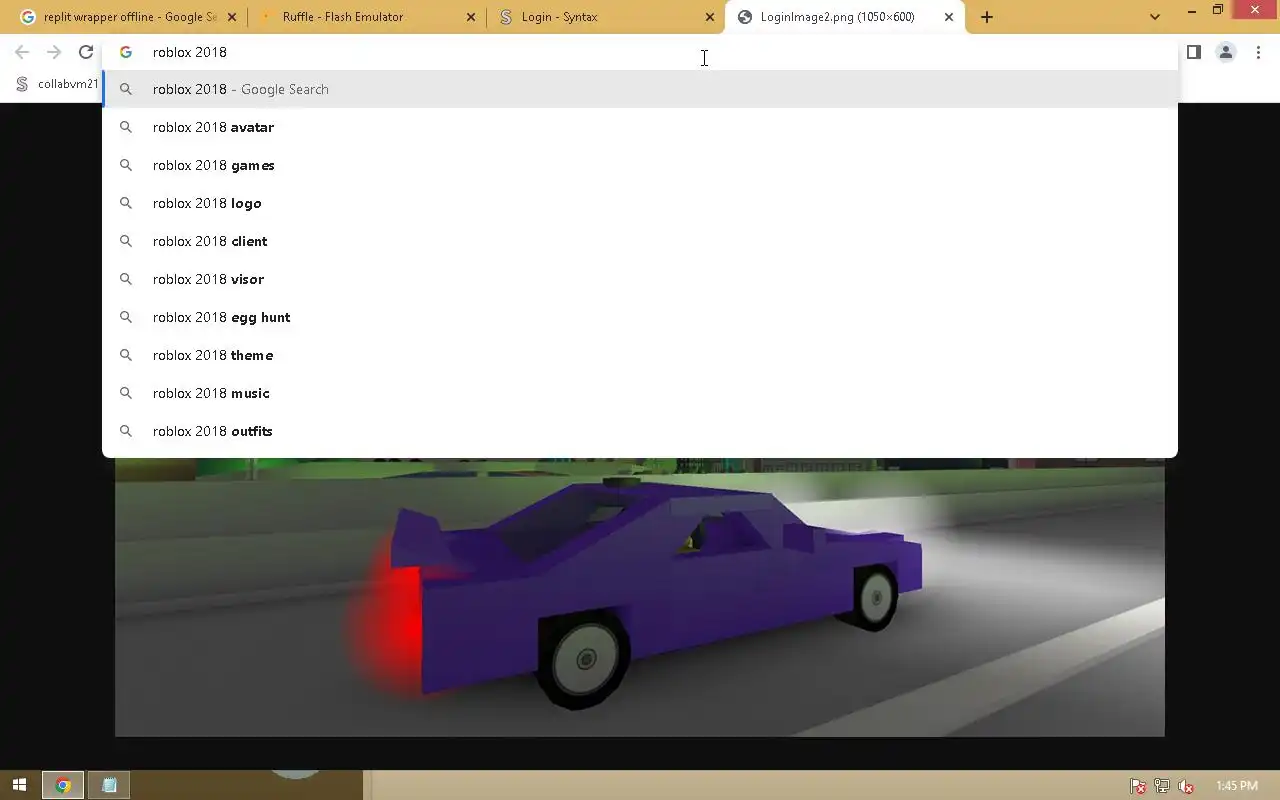1280x800 pixels.
Task: Open Chrome from the taskbar
Action: click(x=62, y=786)
